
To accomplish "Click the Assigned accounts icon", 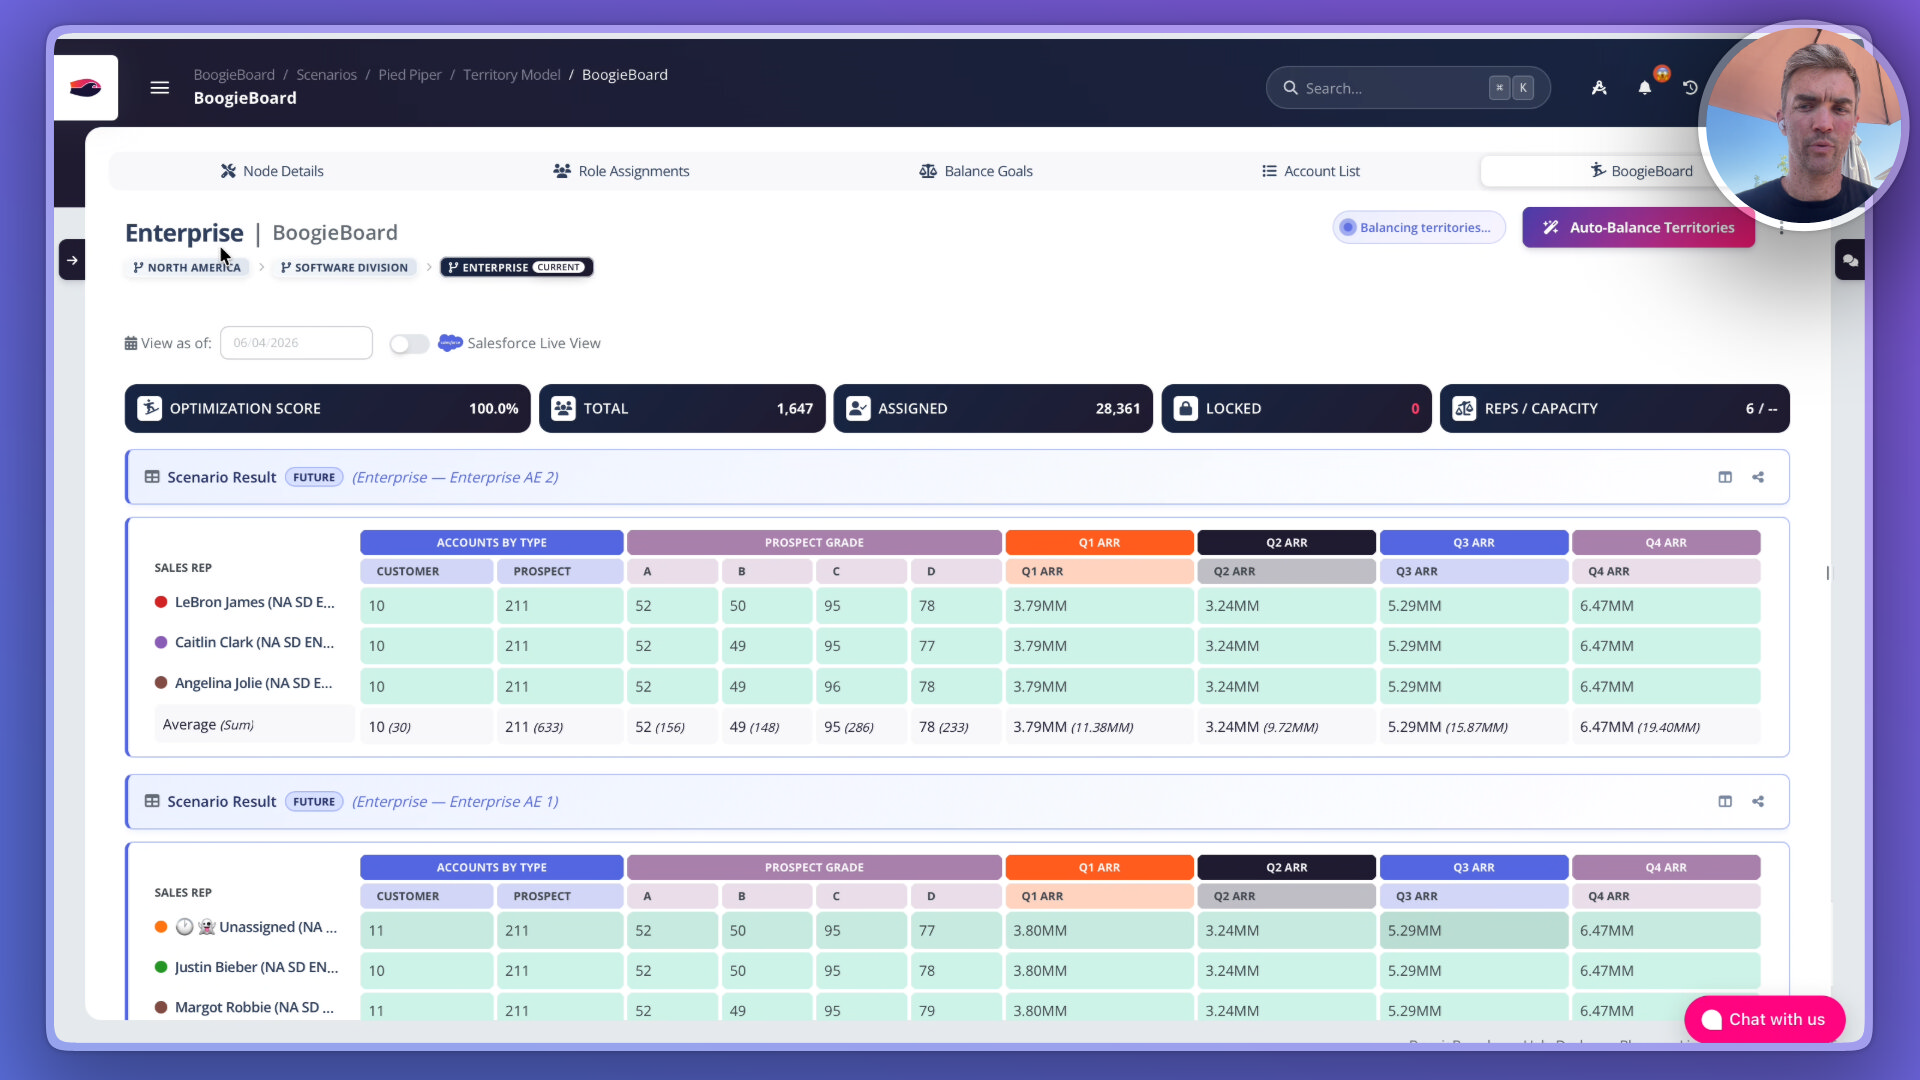I will coord(858,408).
